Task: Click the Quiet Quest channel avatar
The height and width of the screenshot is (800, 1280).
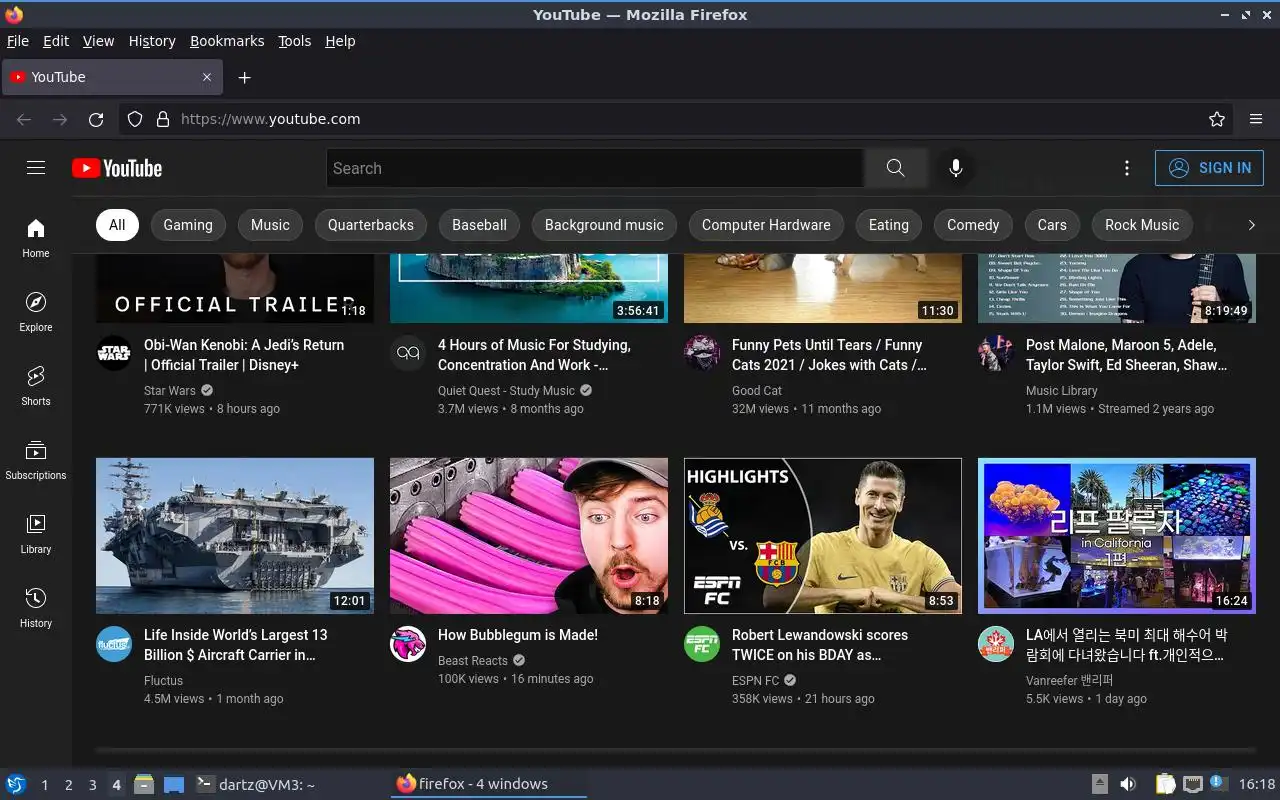Action: [407, 353]
